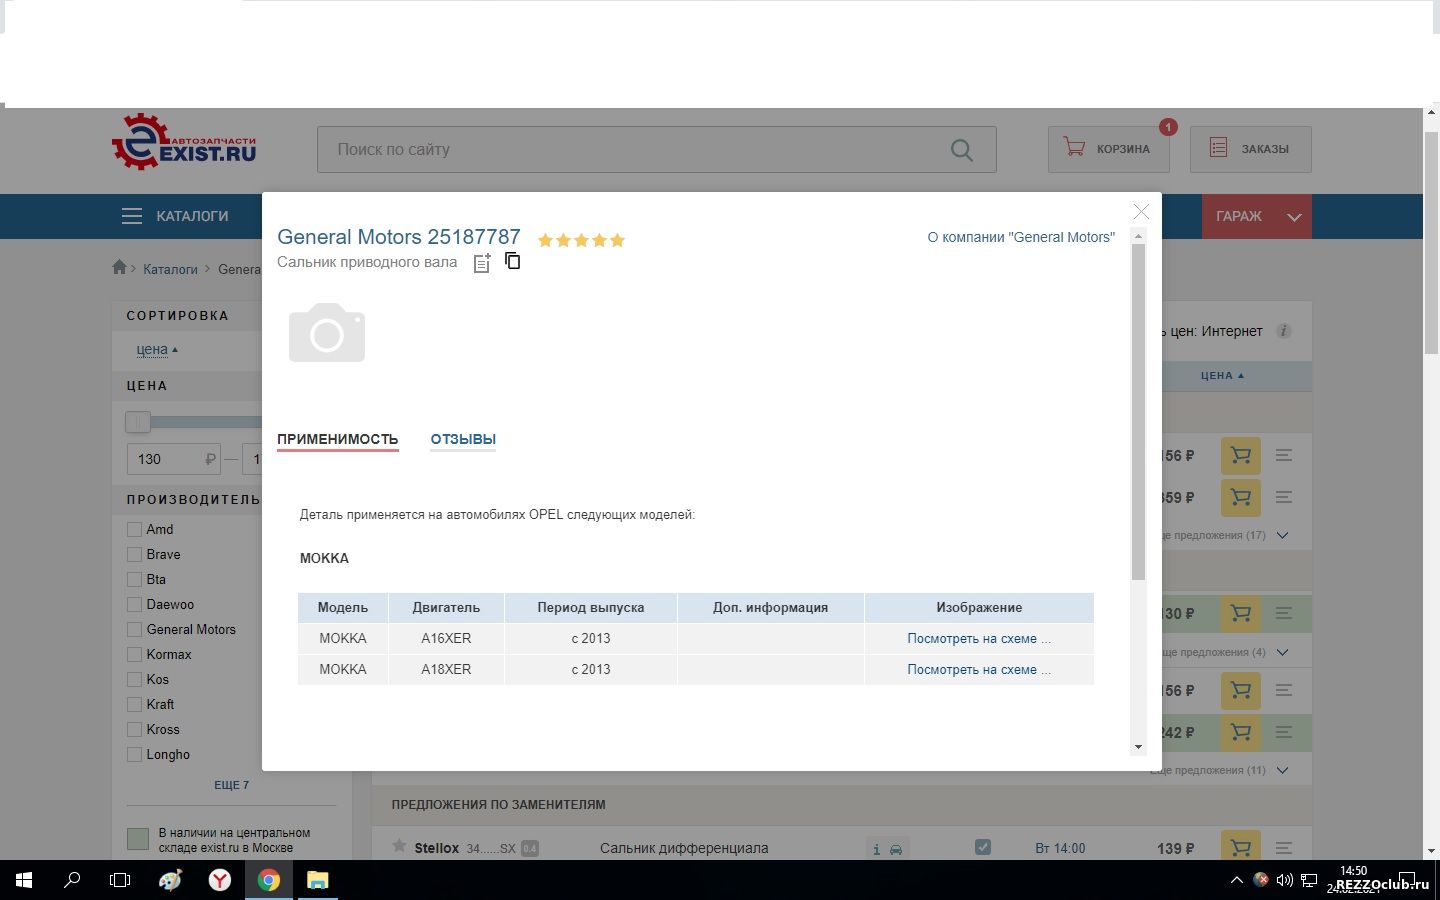1440x900 pixels.
Task: Click the minimum price field with 130
Action: click(172, 459)
